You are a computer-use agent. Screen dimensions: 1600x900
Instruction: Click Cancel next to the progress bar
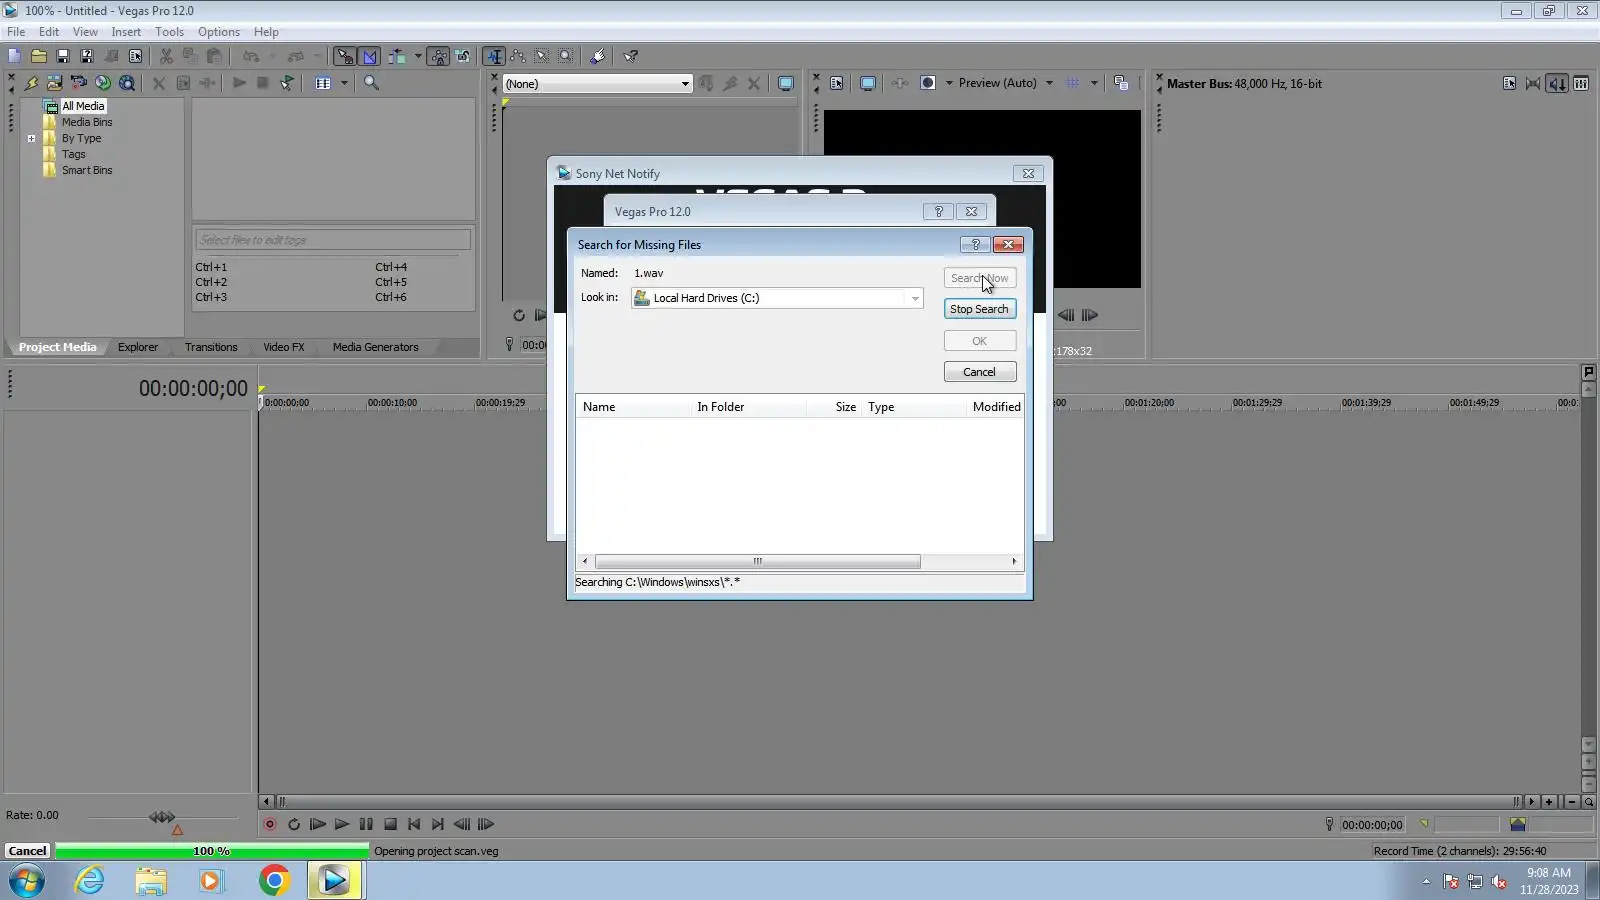pos(27,851)
